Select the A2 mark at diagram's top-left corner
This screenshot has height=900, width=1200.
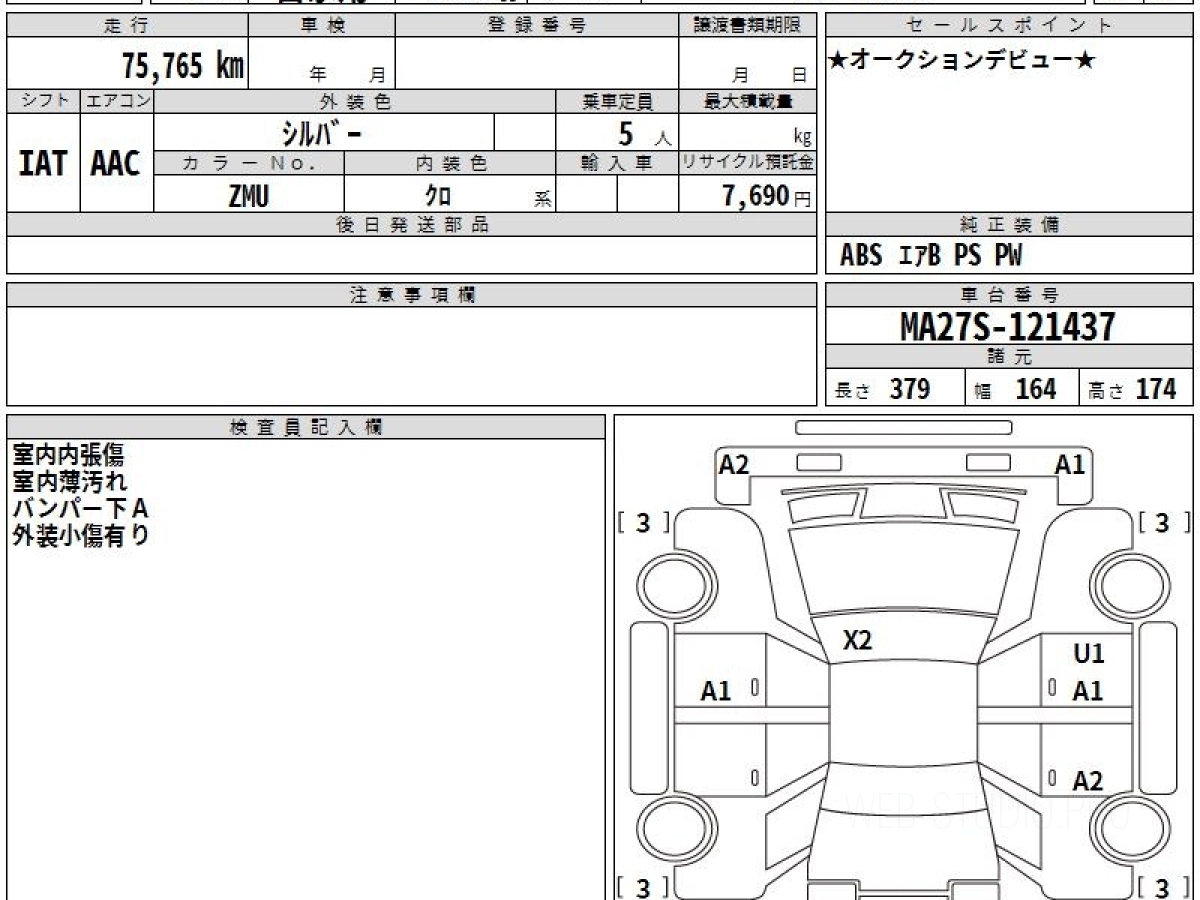click(x=734, y=464)
